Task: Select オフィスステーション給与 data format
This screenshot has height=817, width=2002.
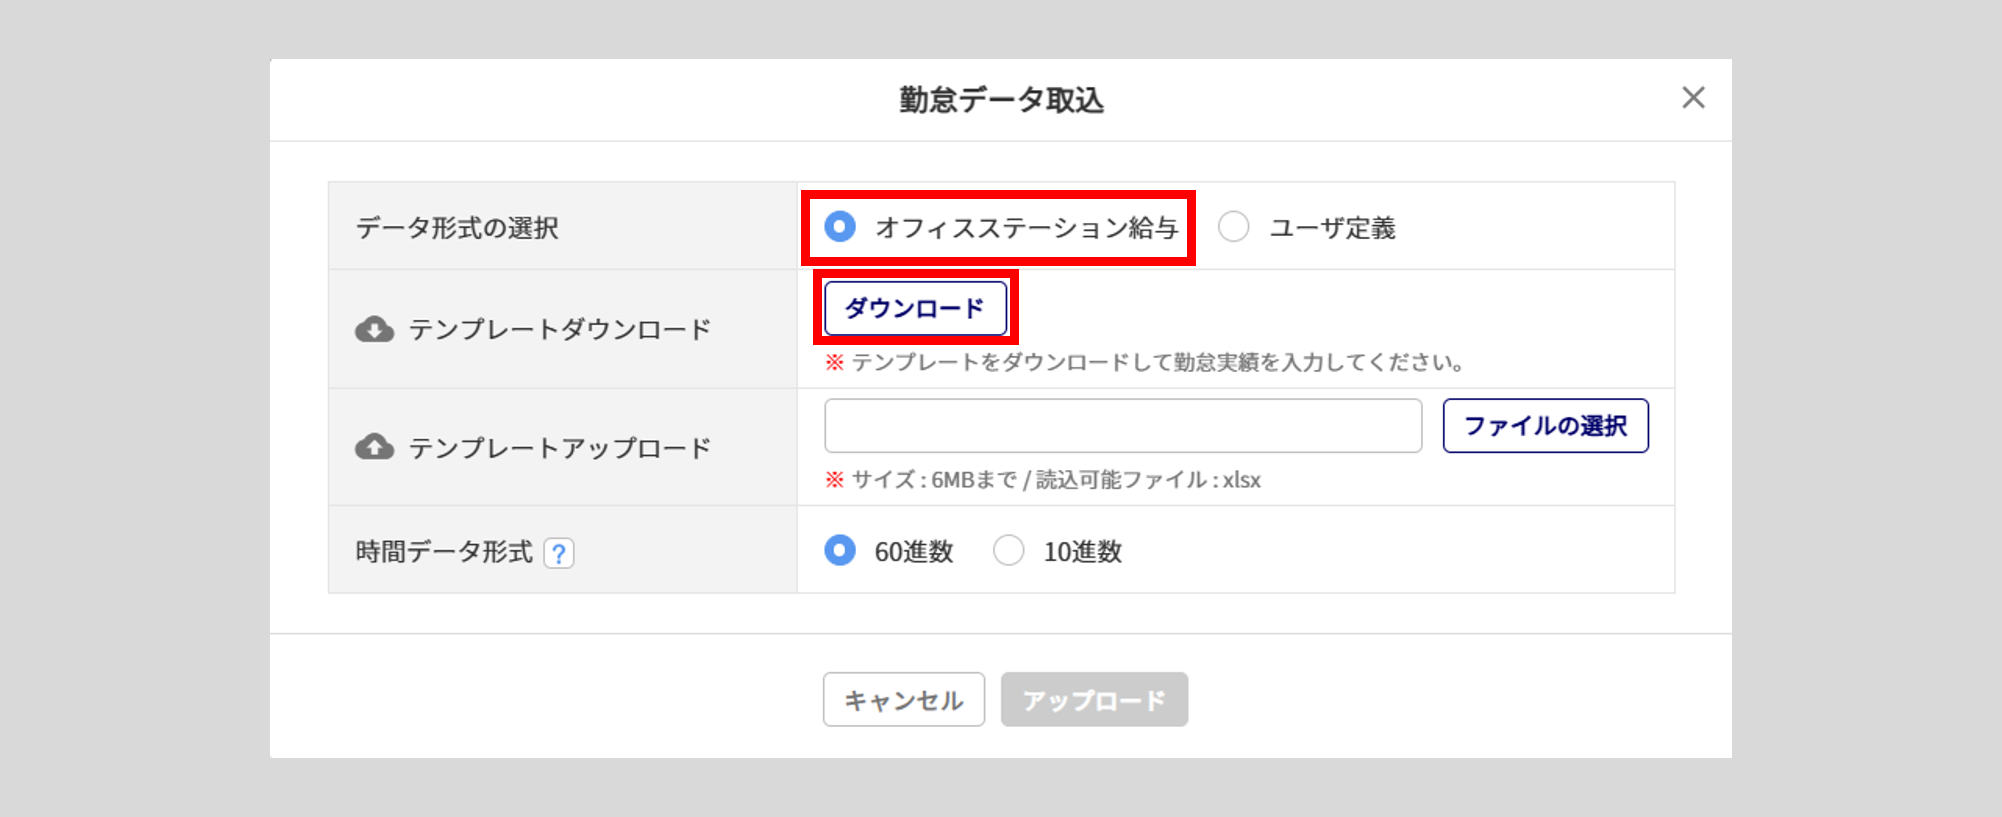Action: [840, 227]
